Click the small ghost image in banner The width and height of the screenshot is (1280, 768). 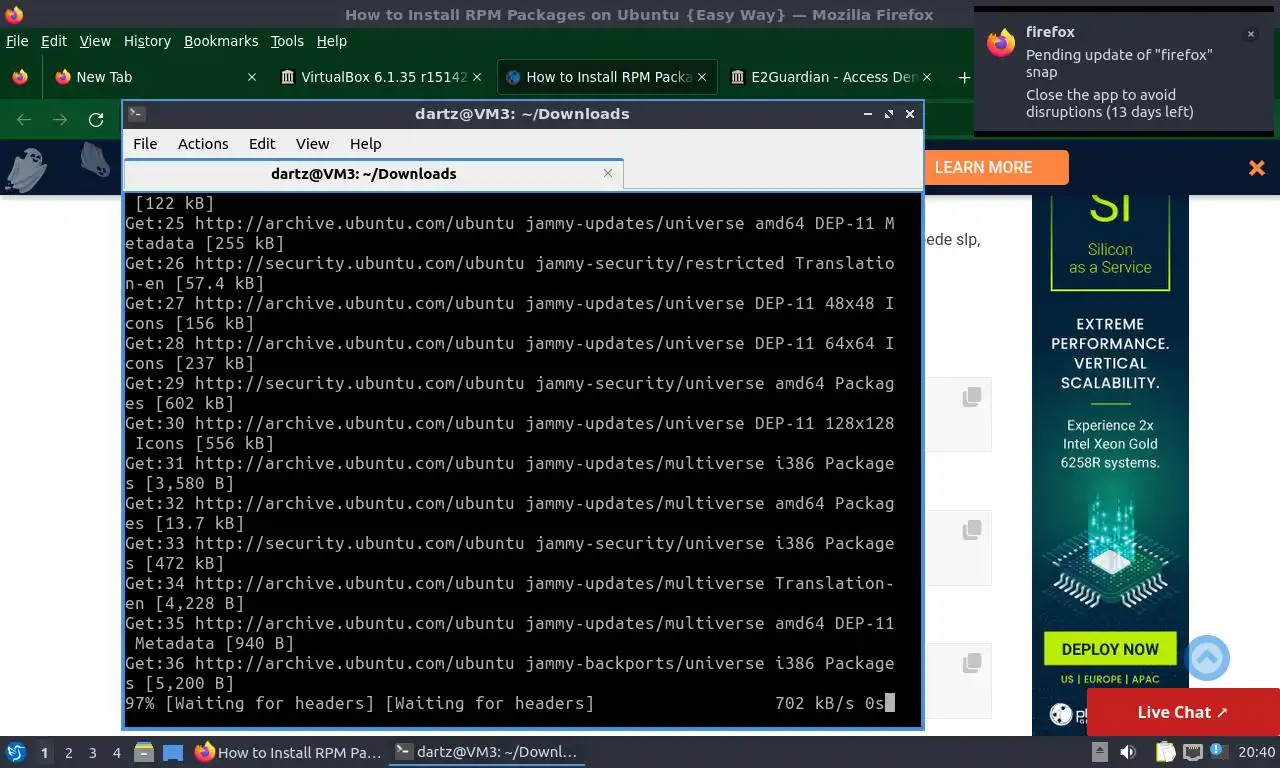[94, 160]
